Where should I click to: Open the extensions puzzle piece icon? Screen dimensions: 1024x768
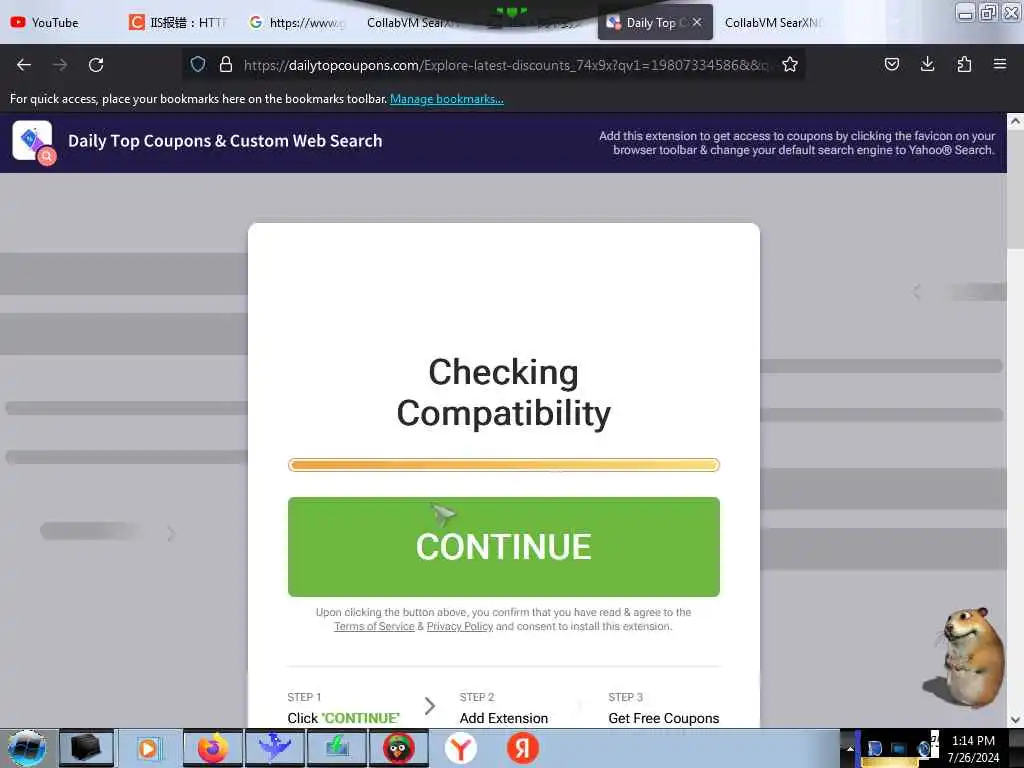coord(964,64)
